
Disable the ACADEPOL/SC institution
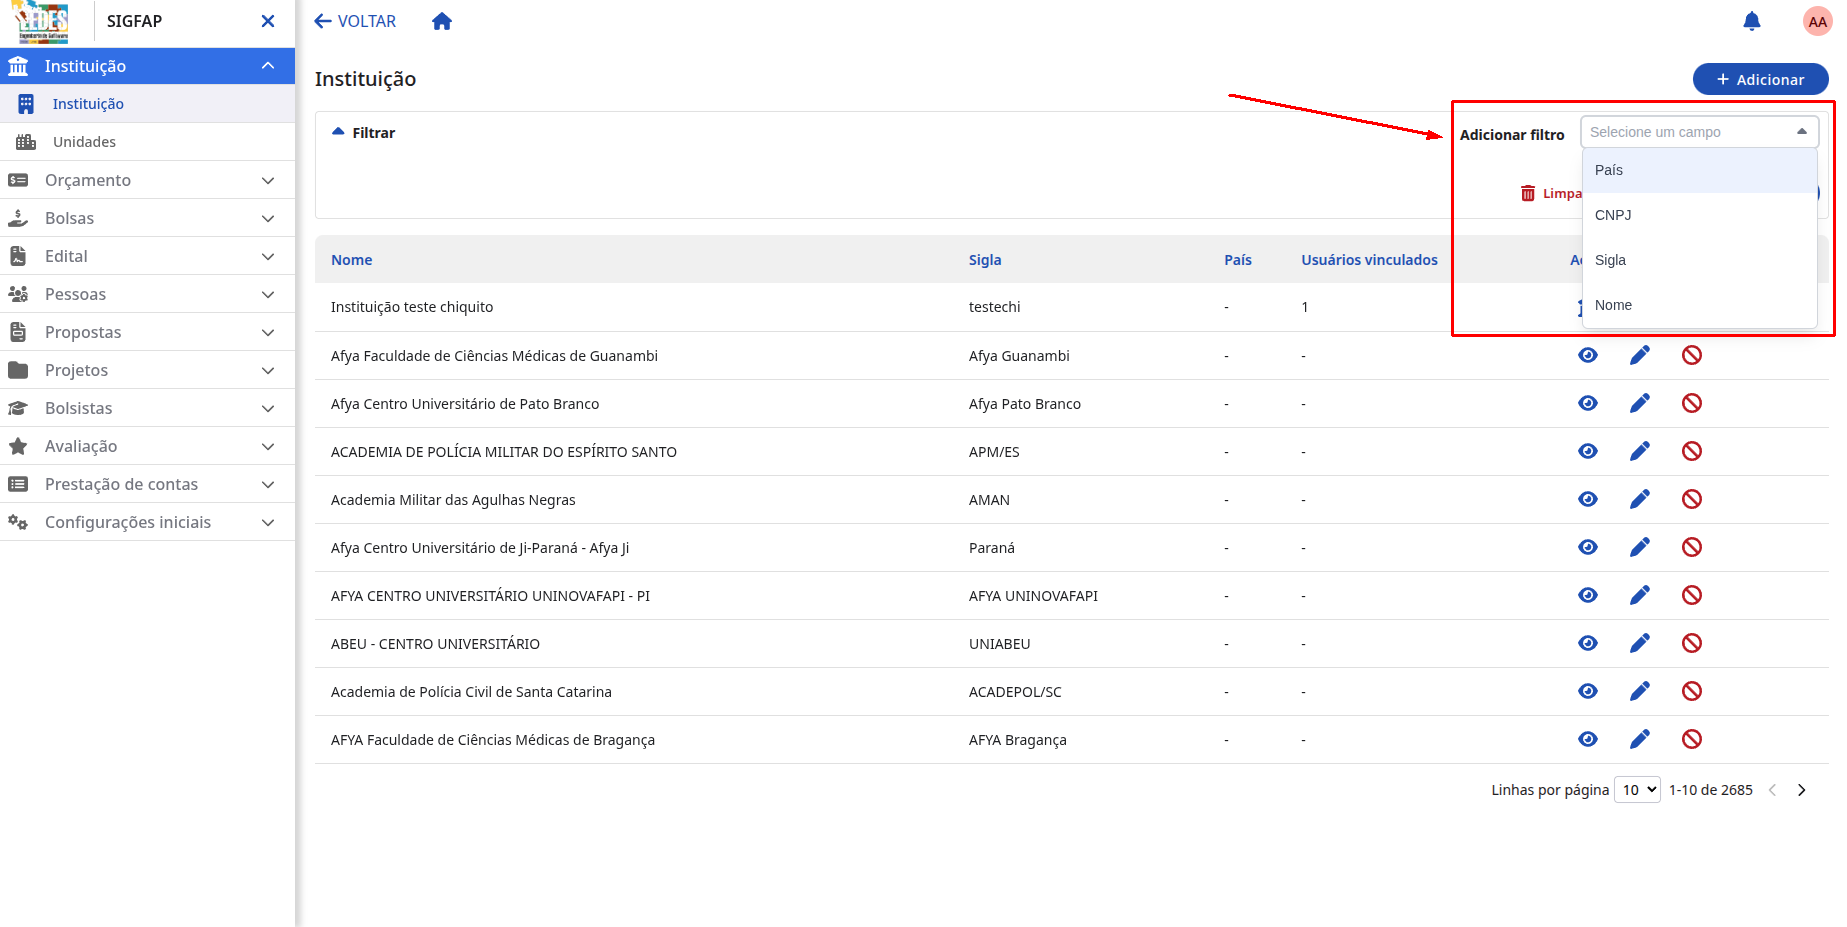click(x=1692, y=691)
